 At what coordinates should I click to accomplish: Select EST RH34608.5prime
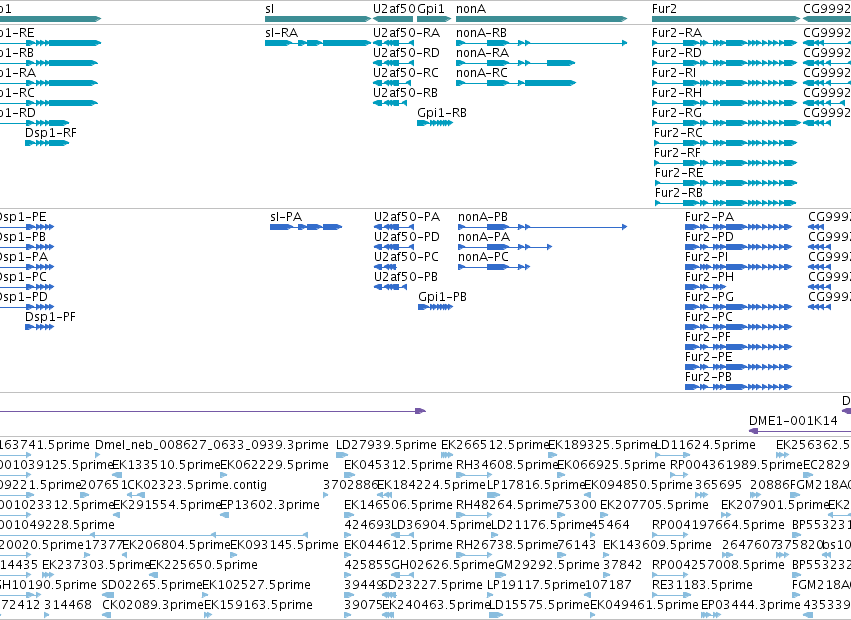point(506,465)
